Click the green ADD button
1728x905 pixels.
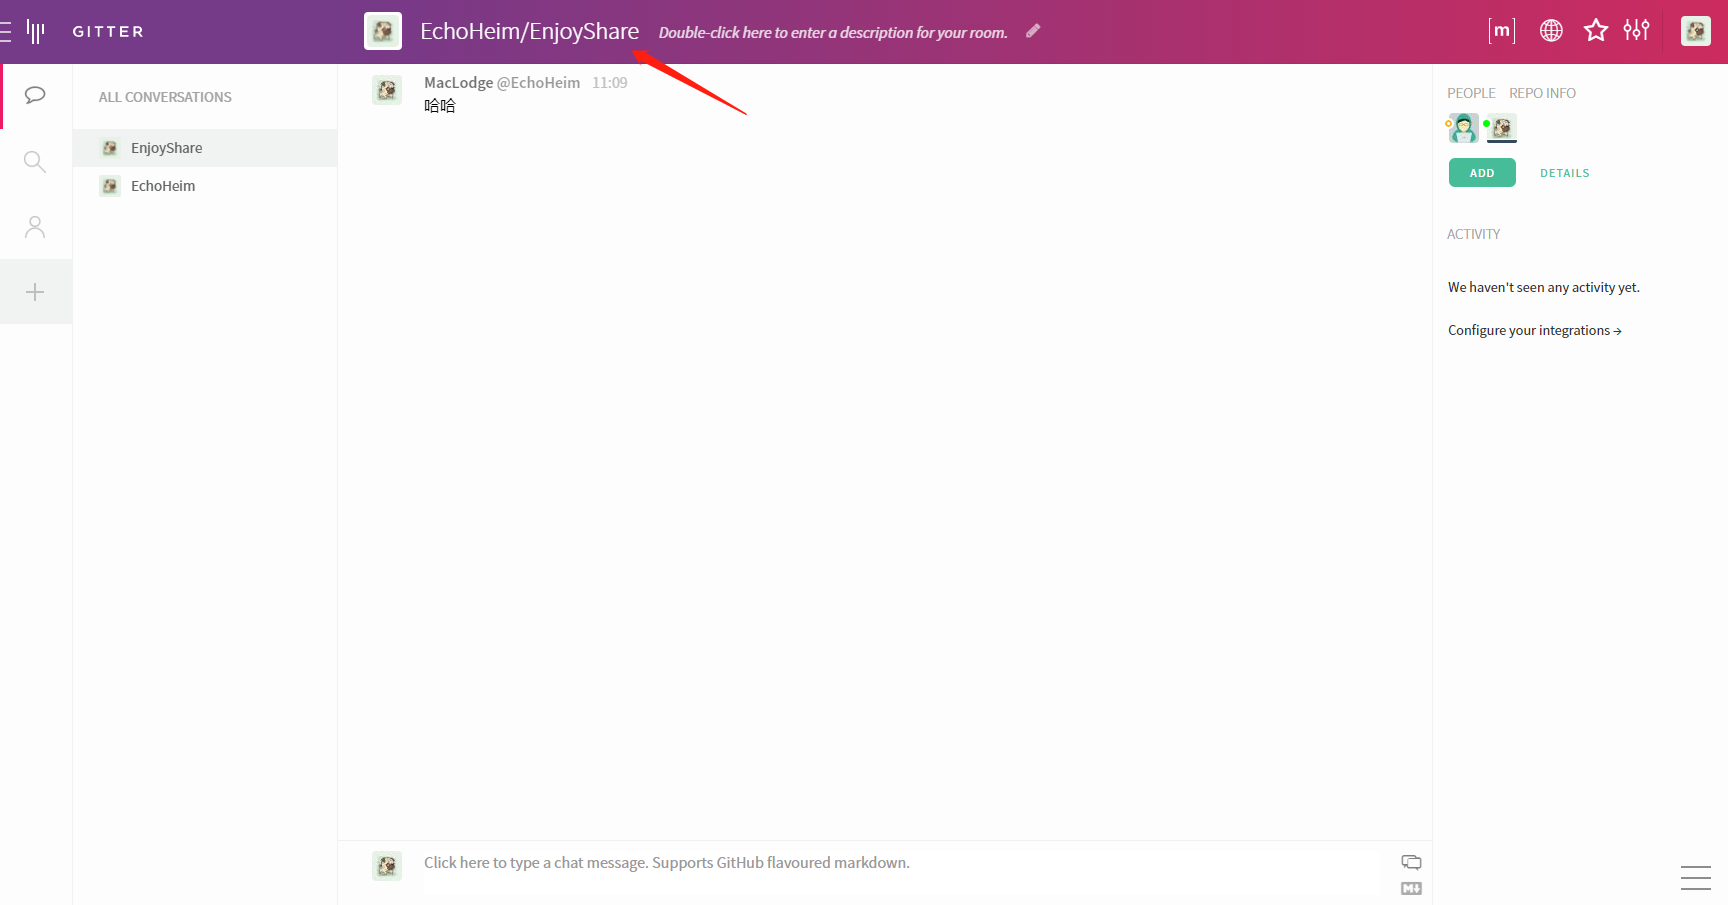(1482, 173)
